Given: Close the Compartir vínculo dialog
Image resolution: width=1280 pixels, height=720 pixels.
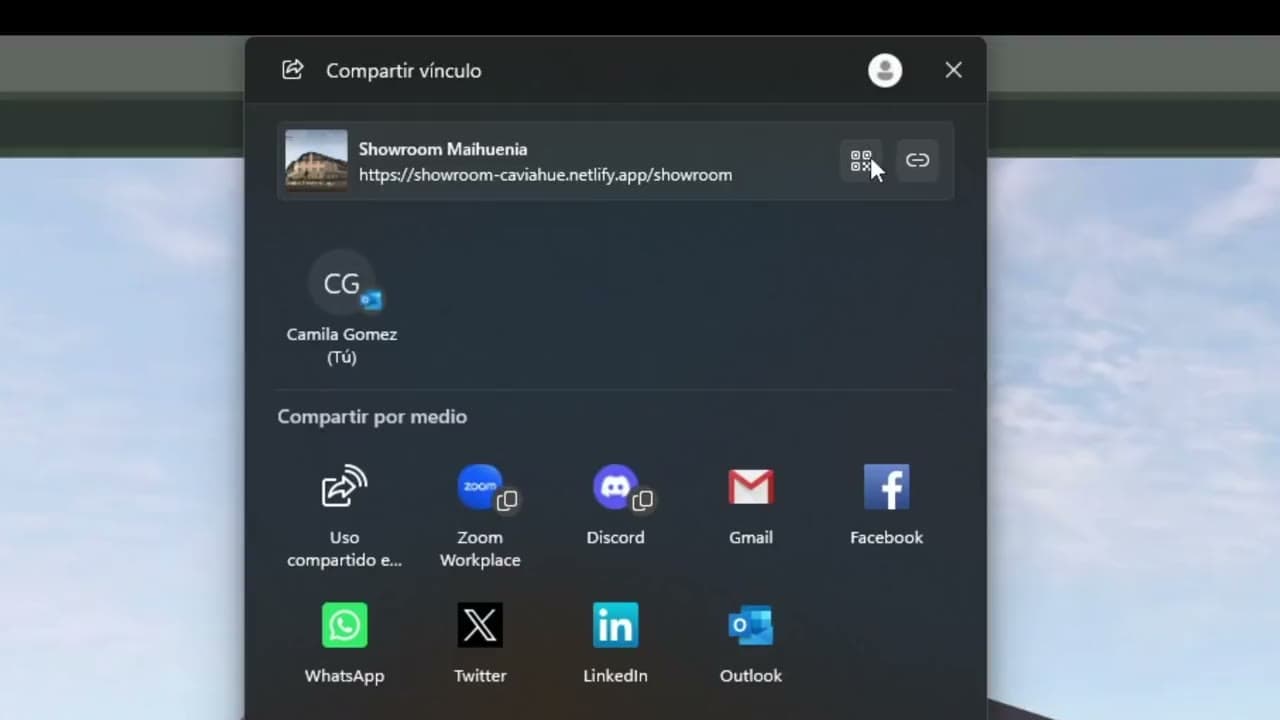Looking at the screenshot, I should tap(953, 70).
